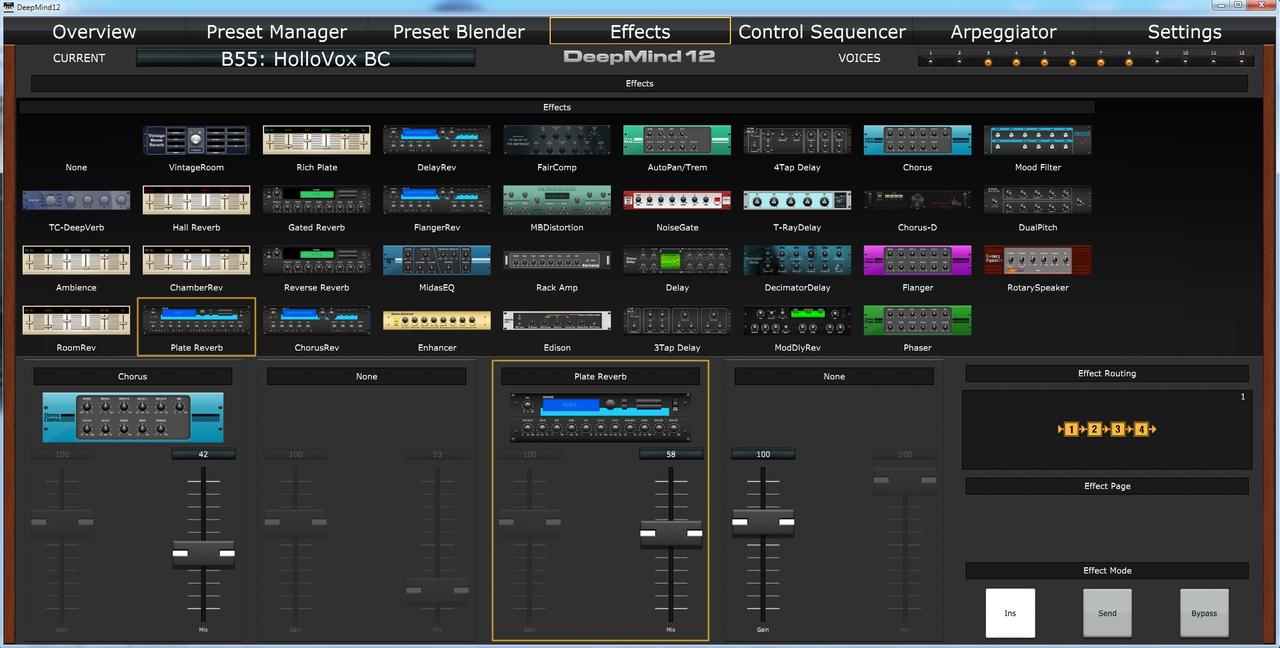This screenshot has height=648, width=1280.
Task: Select the Rack Amp effect
Action: [556, 260]
